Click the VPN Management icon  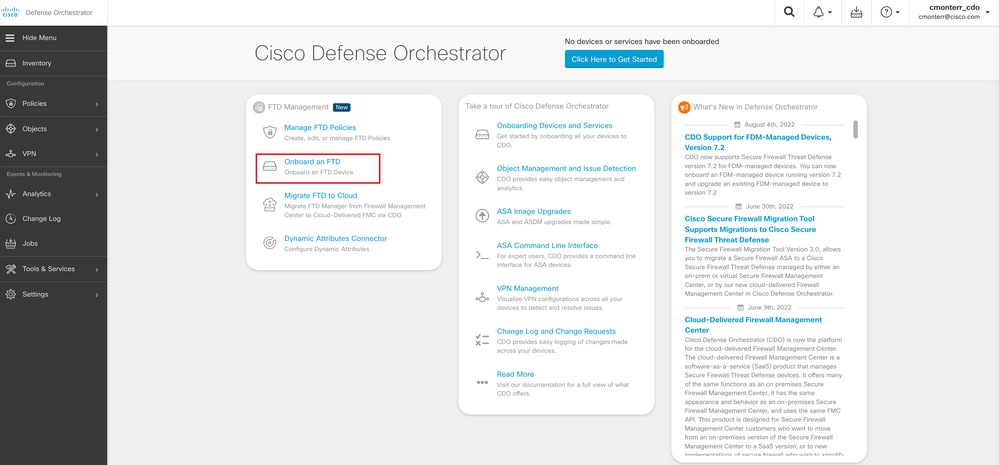coord(482,297)
